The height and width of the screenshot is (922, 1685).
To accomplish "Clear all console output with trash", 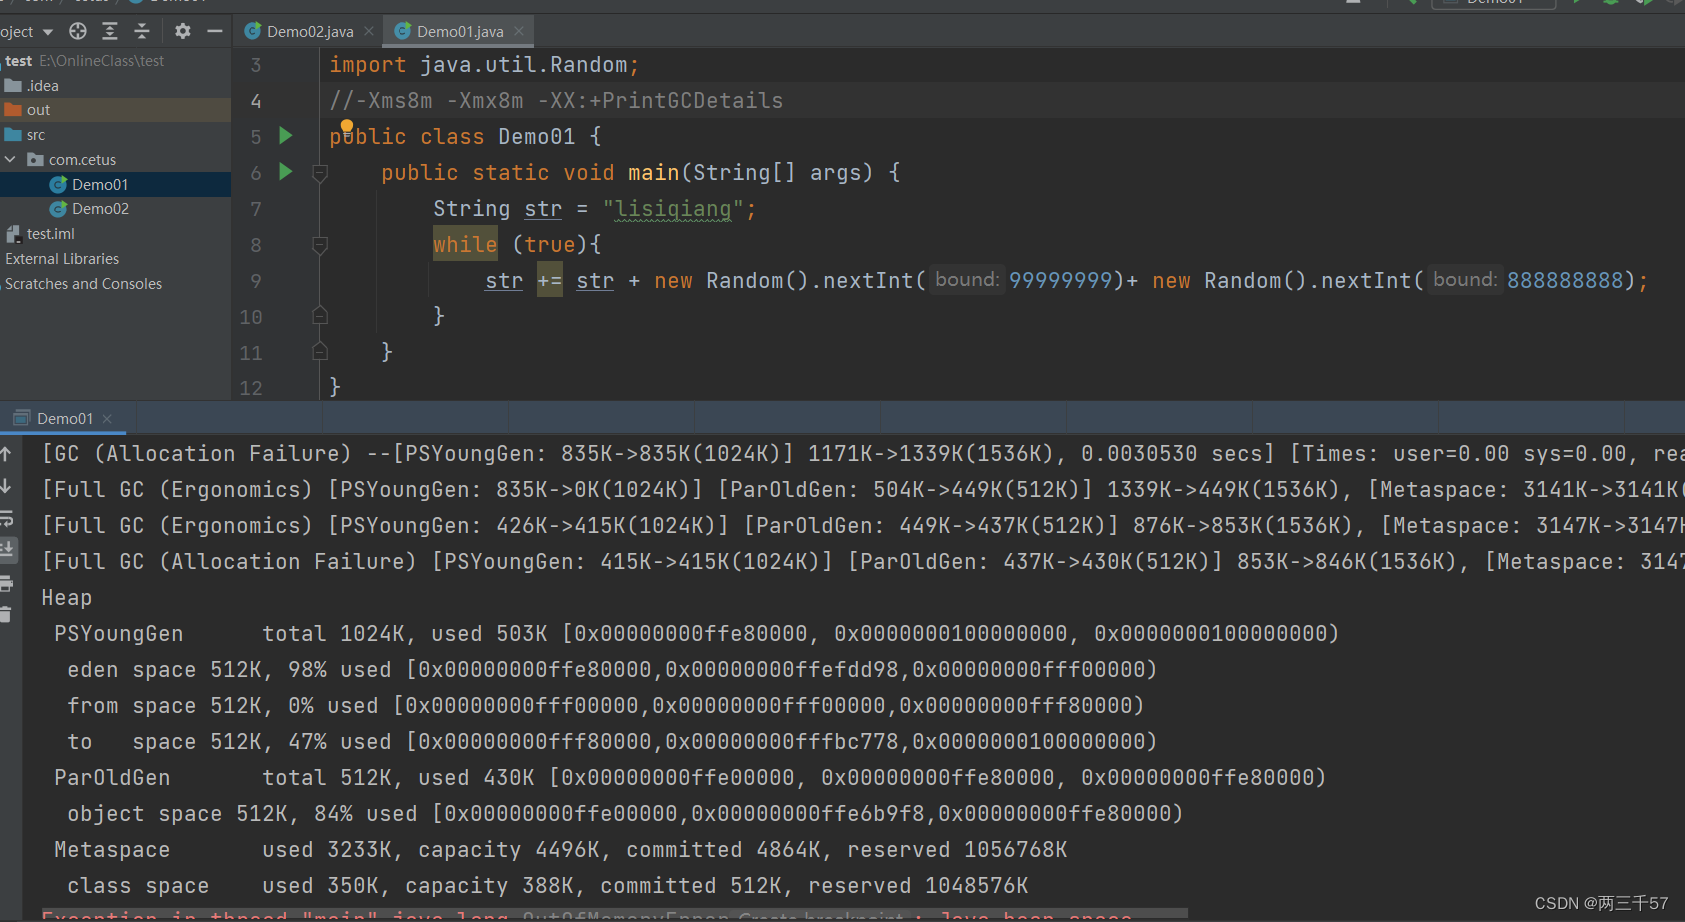I will [x=6, y=615].
